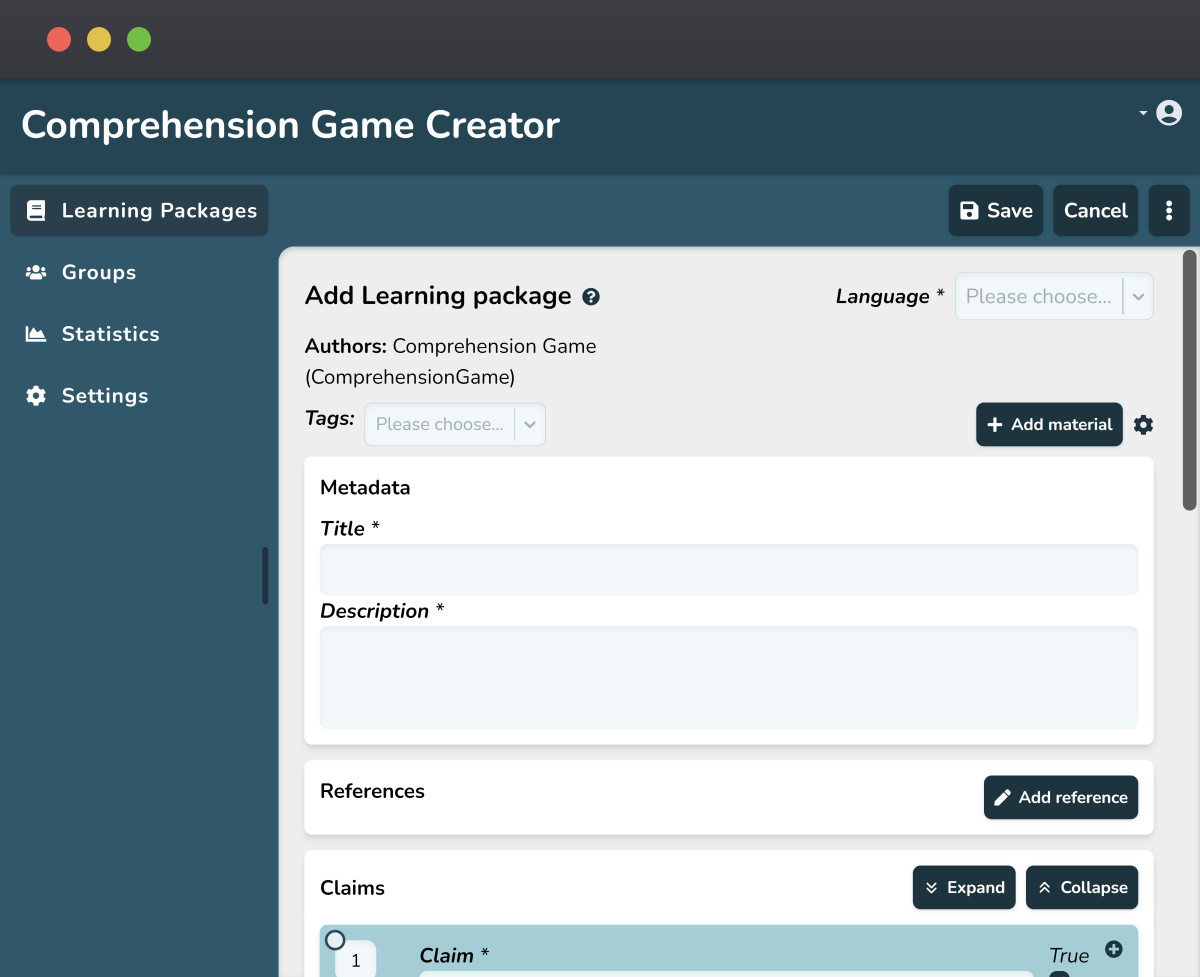Click the plus icon on claim 1
Screen dimensions: 1200x977
[1114, 949]
